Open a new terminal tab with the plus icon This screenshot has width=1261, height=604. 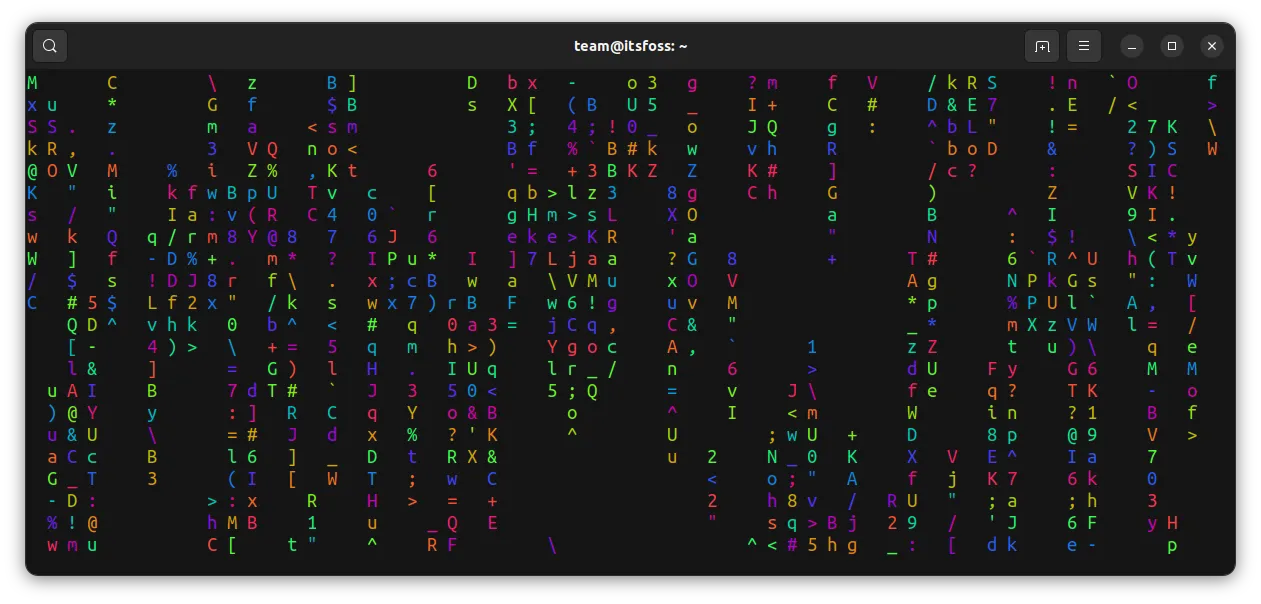click(x=1041, y=46)
